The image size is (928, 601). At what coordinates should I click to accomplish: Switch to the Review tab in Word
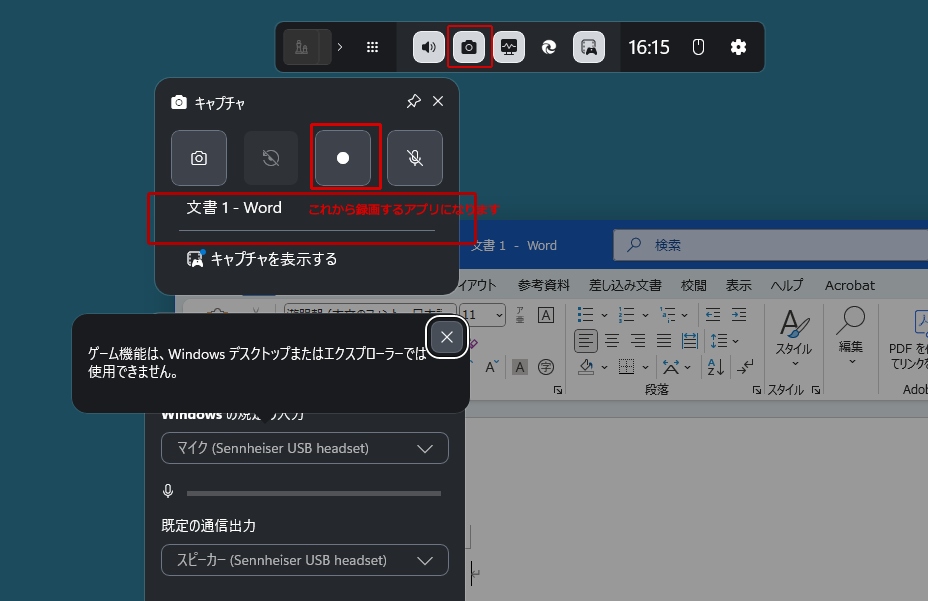[x=694, y=285]
